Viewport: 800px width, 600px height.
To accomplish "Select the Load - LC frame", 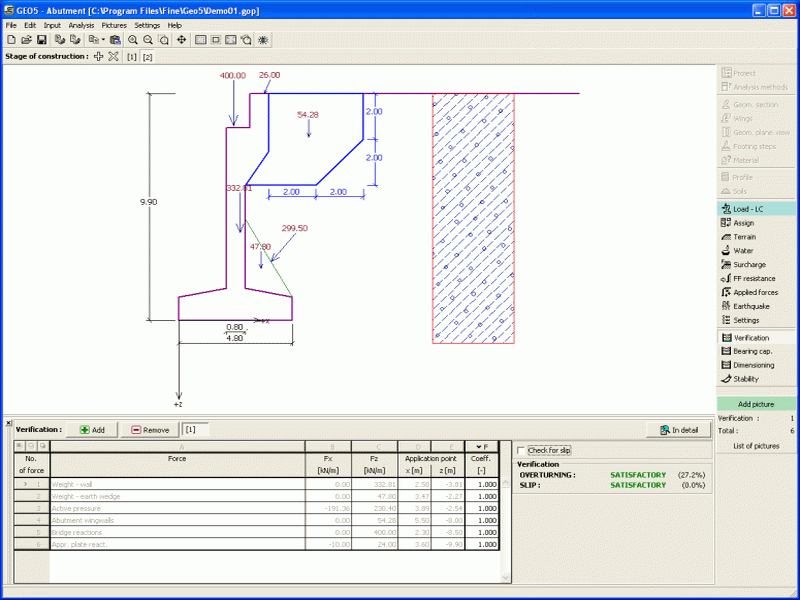I will click(748, 208).
